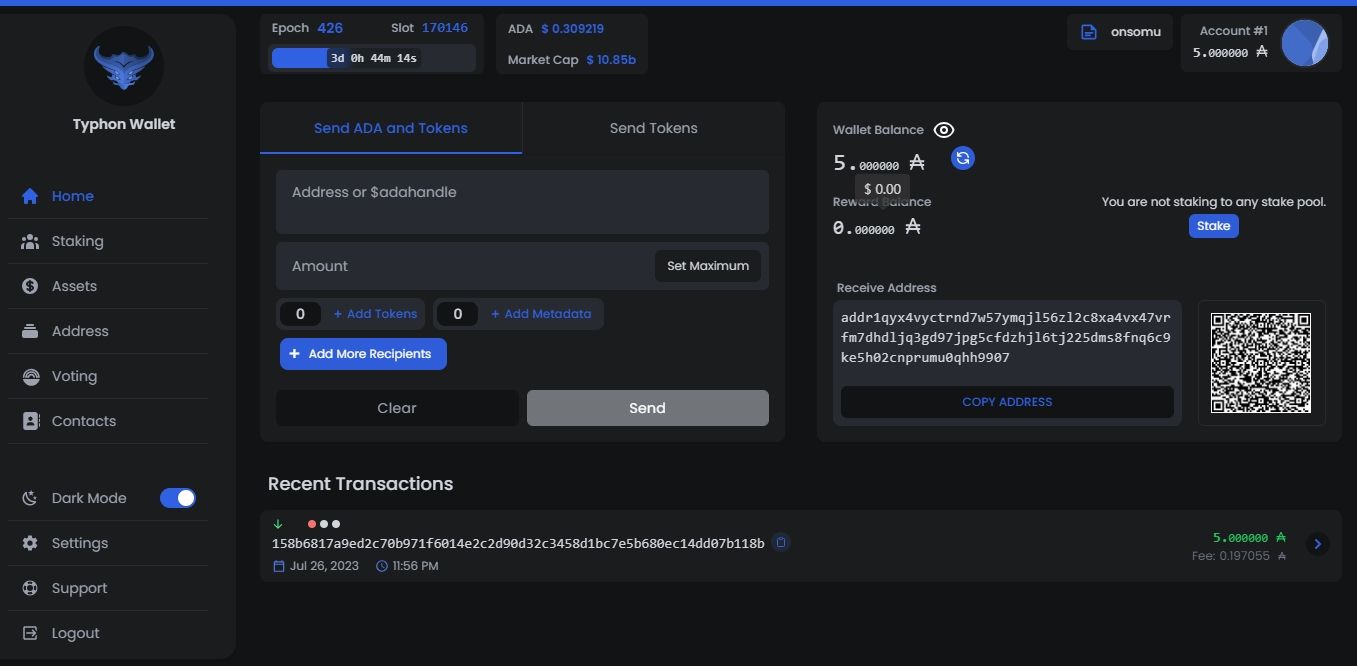Screen dimensions: 1357x666
Task: Click the Settings gear icon
Action: (x=30, y=543)
